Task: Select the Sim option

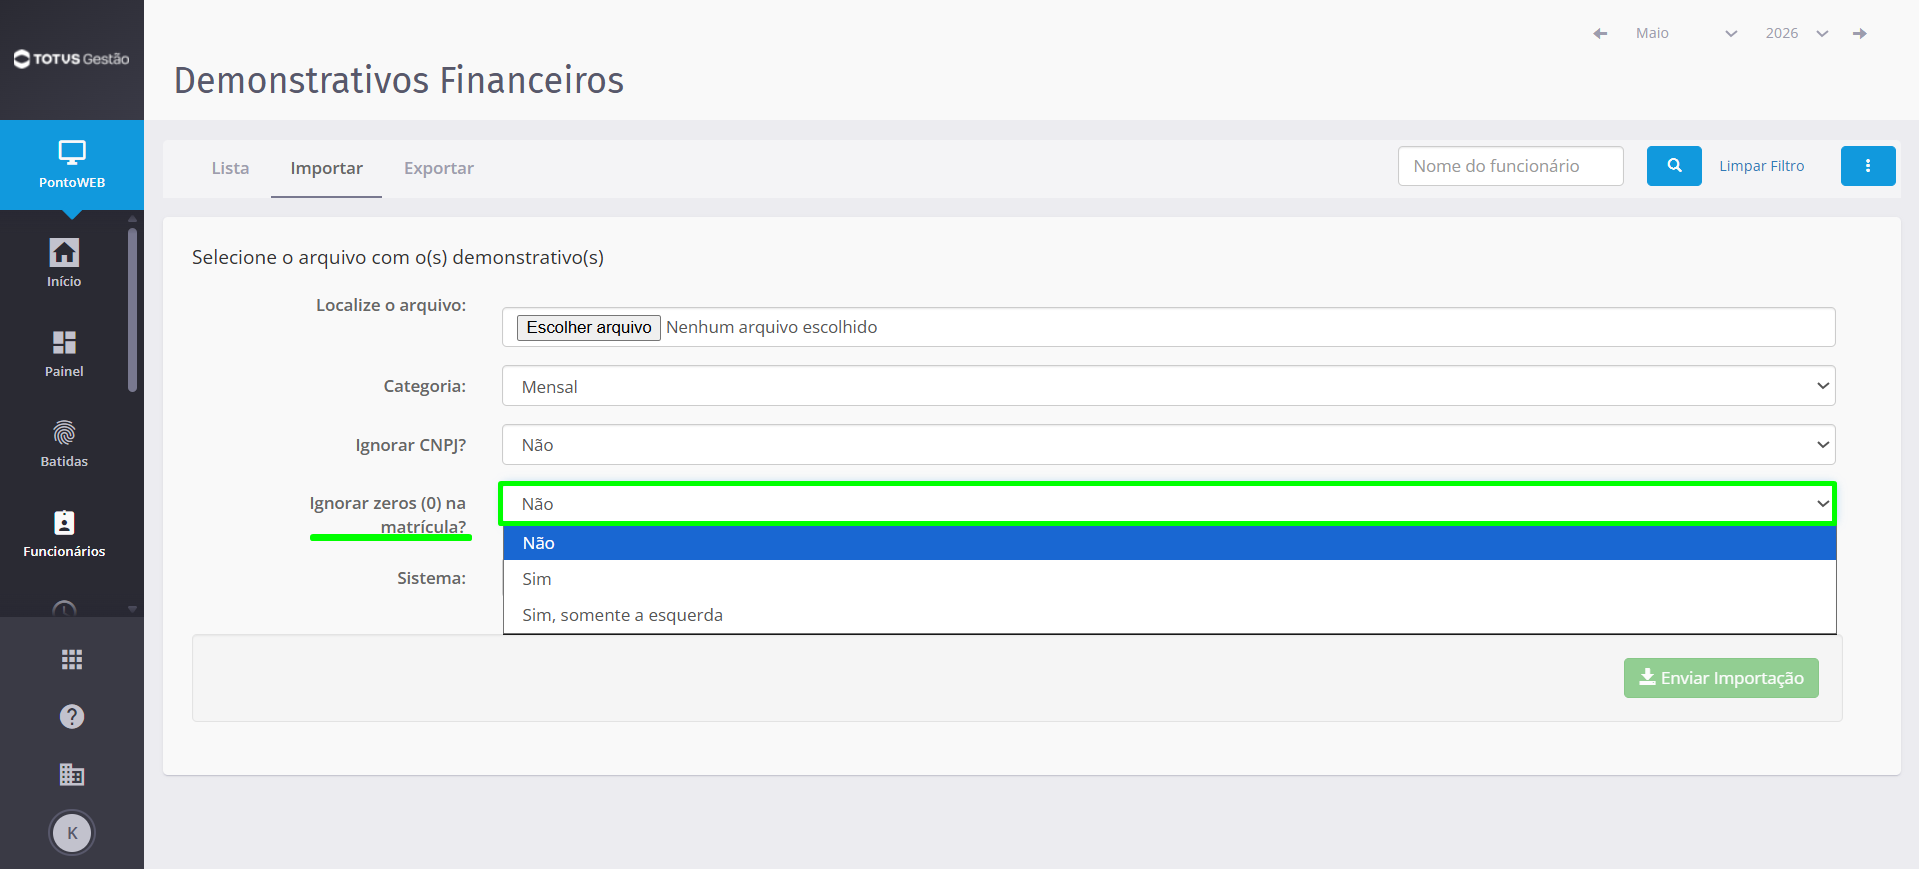Action: click(x=1169, y=579)
